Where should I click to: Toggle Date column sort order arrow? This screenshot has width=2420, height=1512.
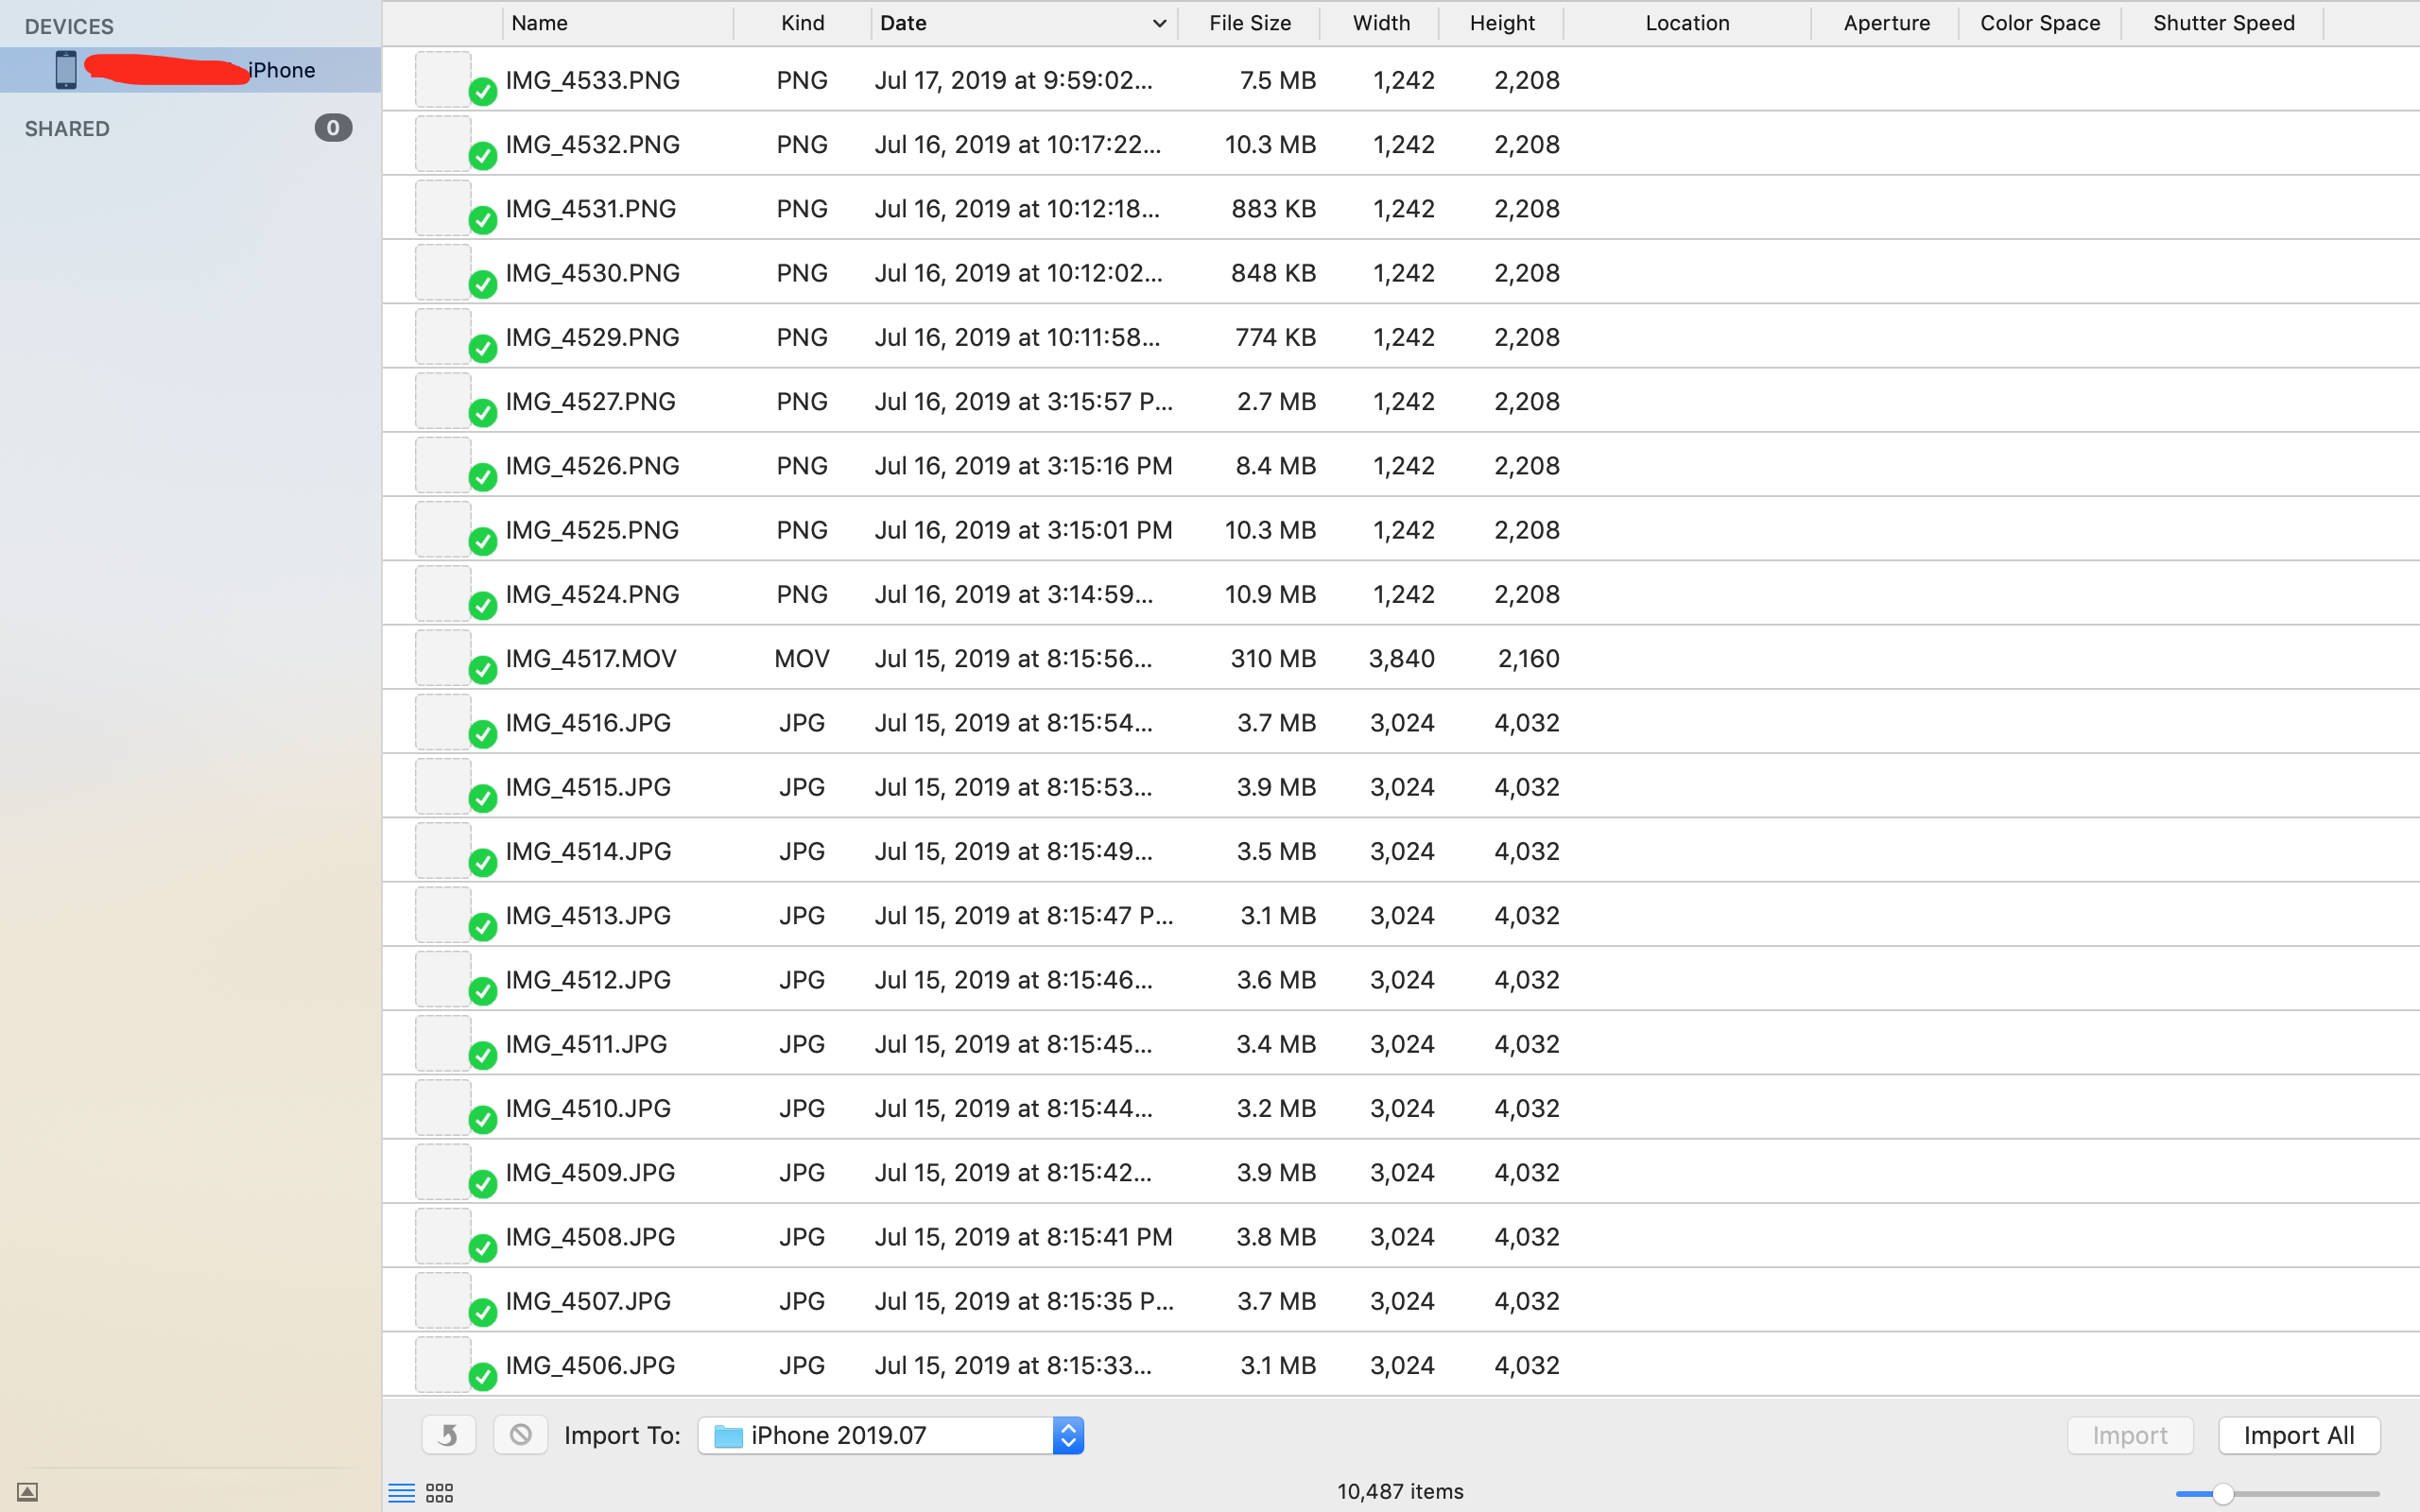(1158, 23)
